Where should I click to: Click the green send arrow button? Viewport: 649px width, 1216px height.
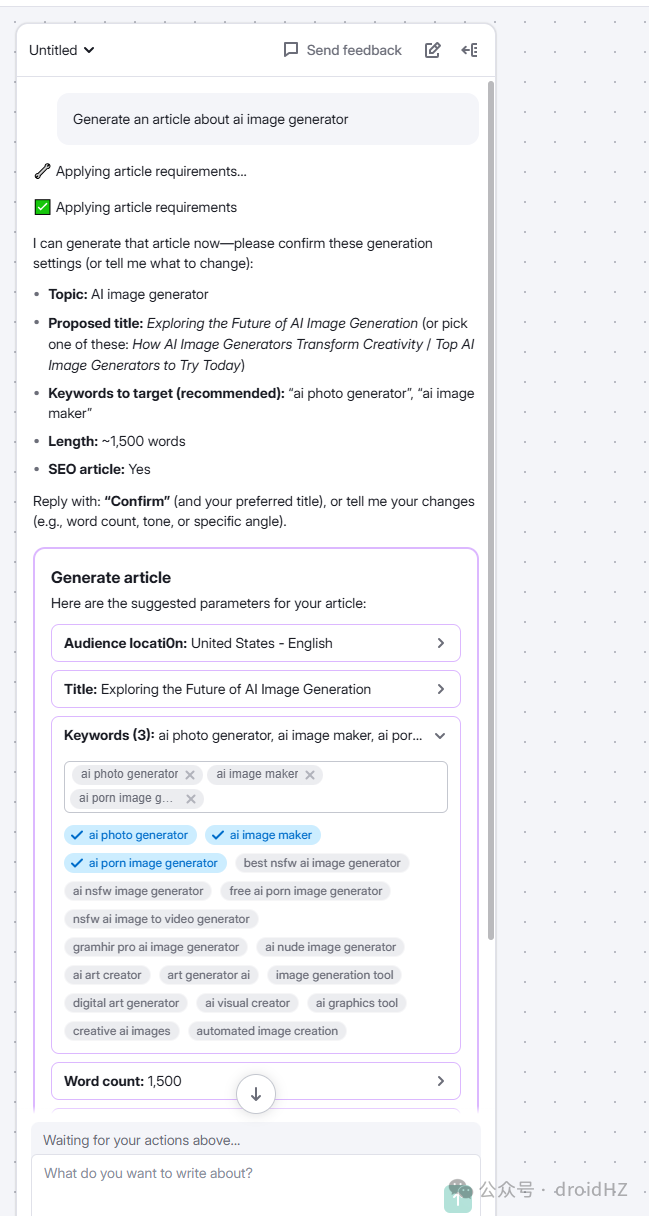click(459, 1201)
